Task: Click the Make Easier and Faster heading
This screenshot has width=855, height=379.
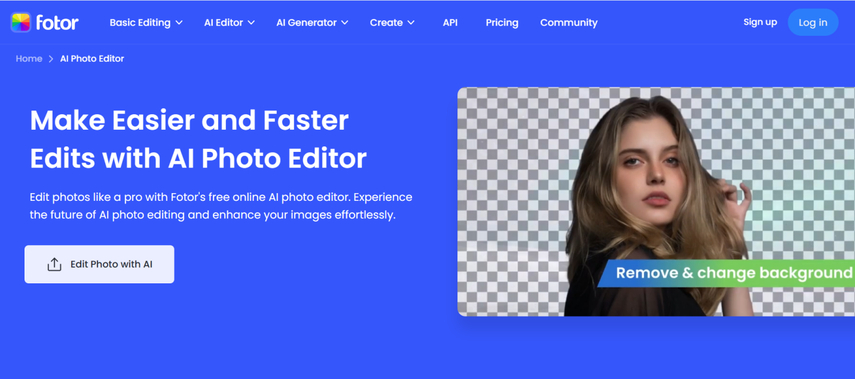Action: click(198, 139)
